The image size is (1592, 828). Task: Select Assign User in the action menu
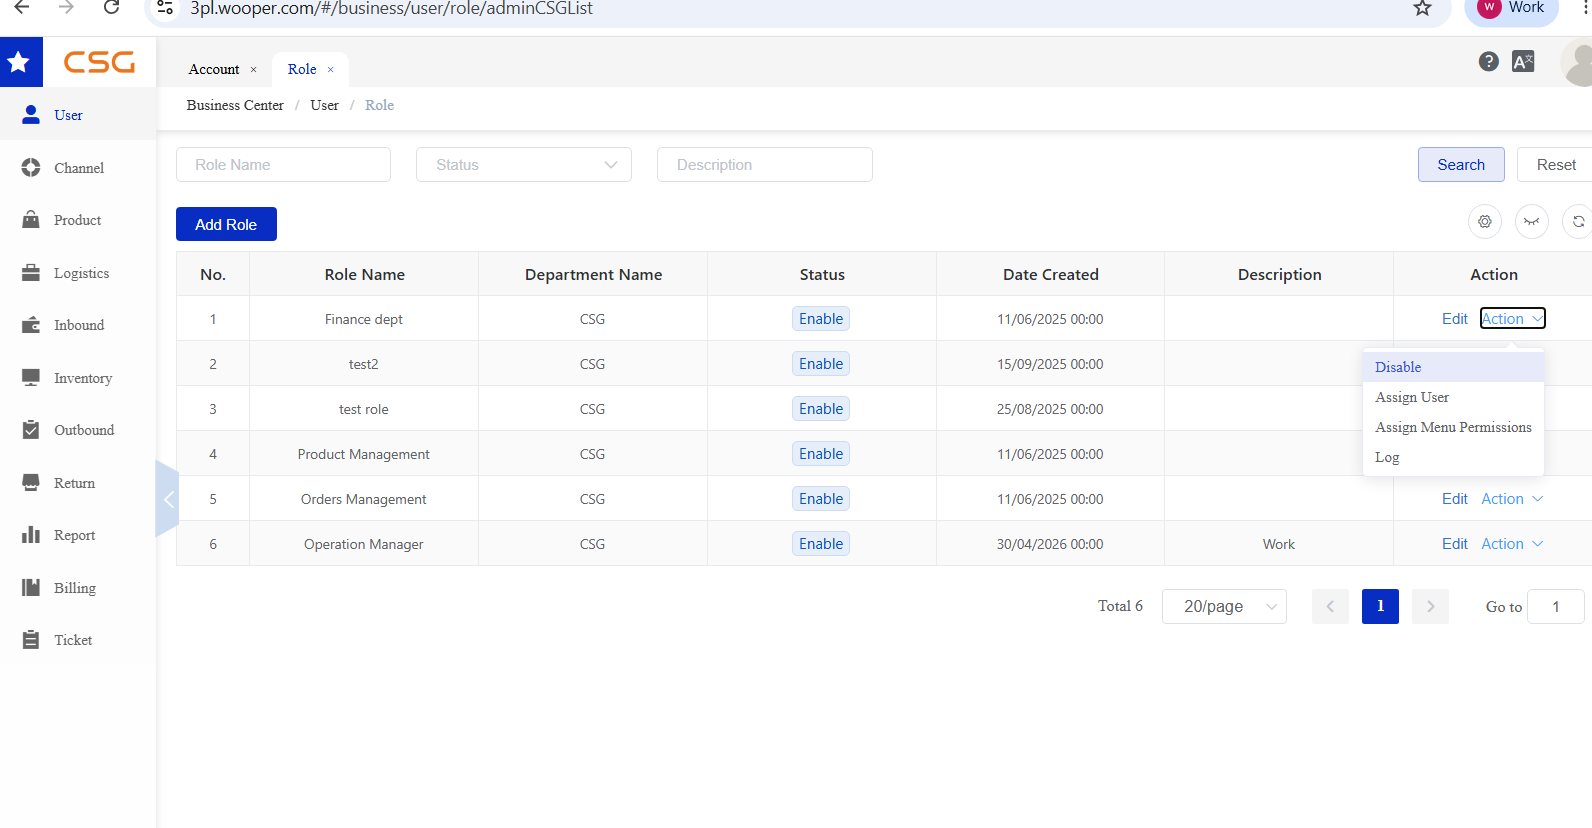pos(1453,397)
